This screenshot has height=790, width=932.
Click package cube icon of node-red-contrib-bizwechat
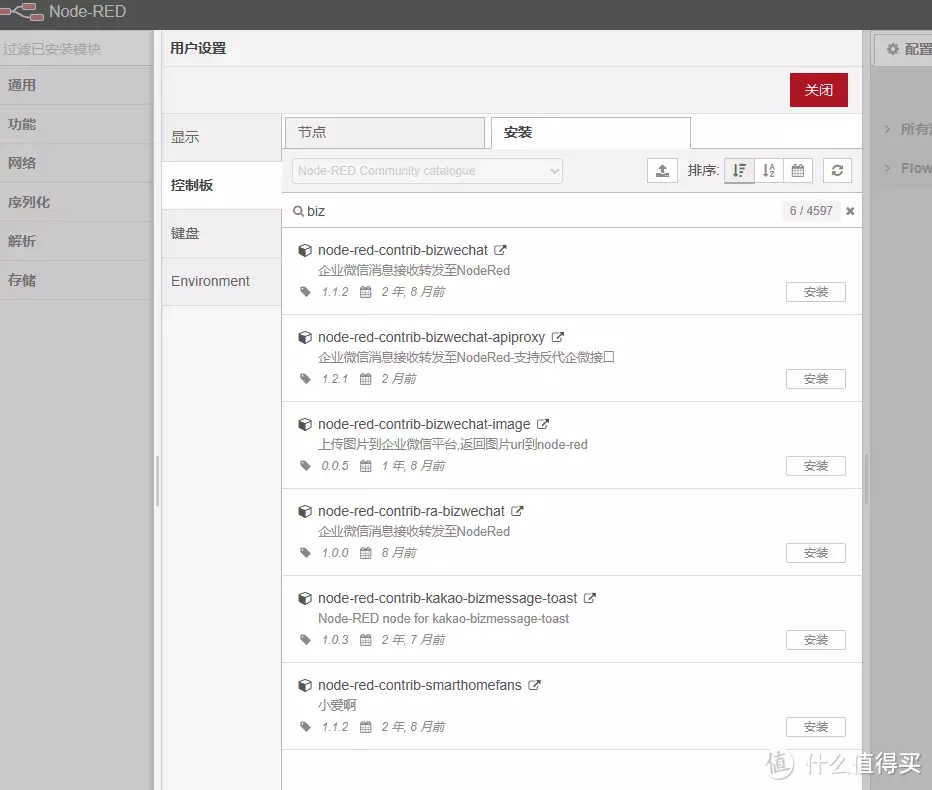coord(305,250)
